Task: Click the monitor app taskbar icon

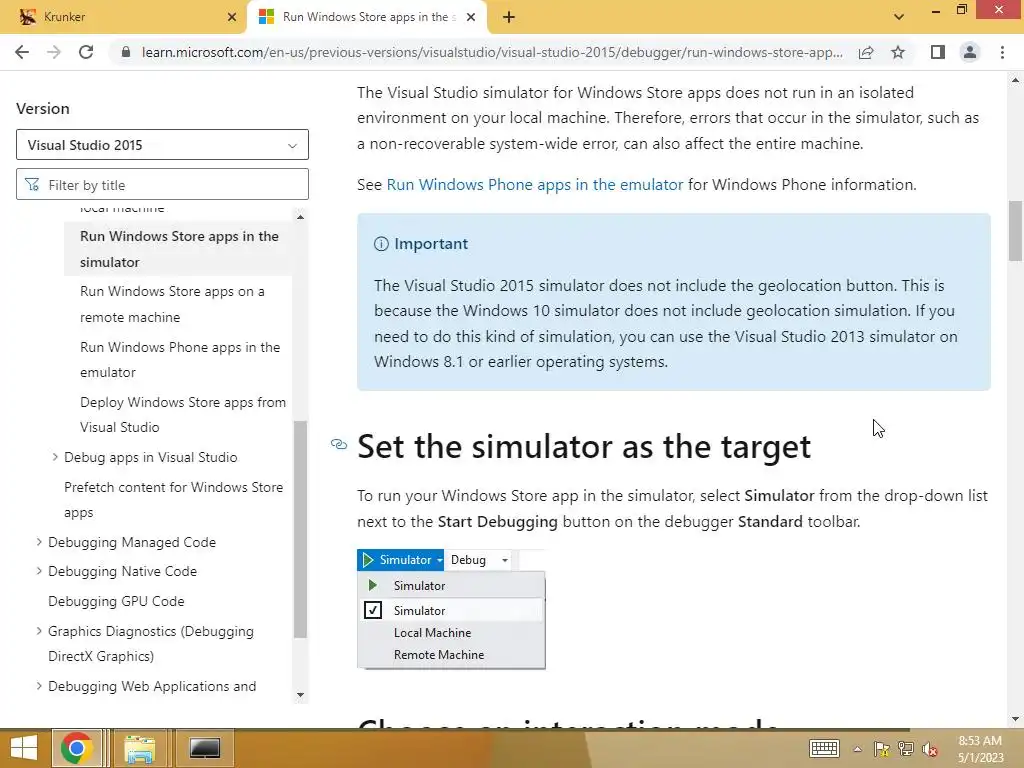Action: 204,748
